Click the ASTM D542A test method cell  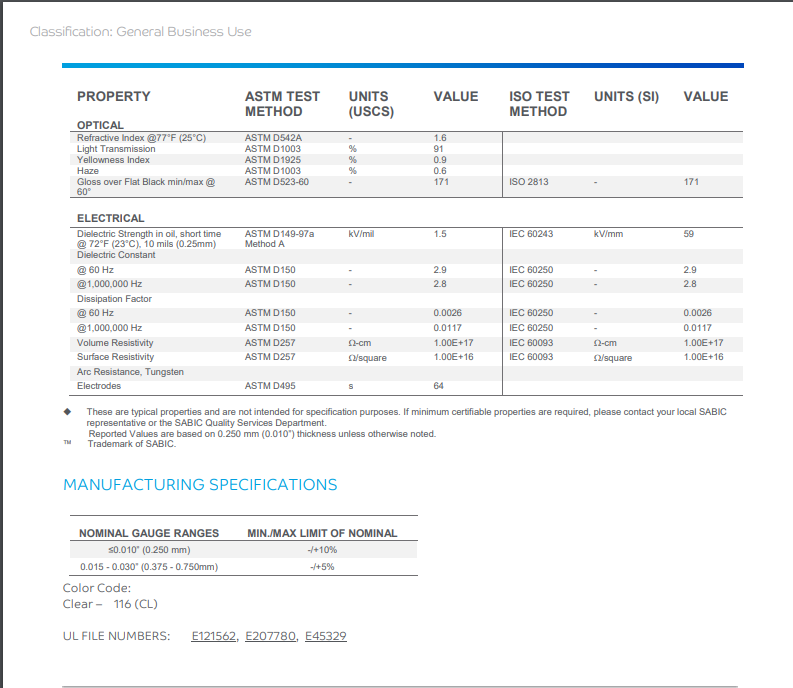point(273,138)
